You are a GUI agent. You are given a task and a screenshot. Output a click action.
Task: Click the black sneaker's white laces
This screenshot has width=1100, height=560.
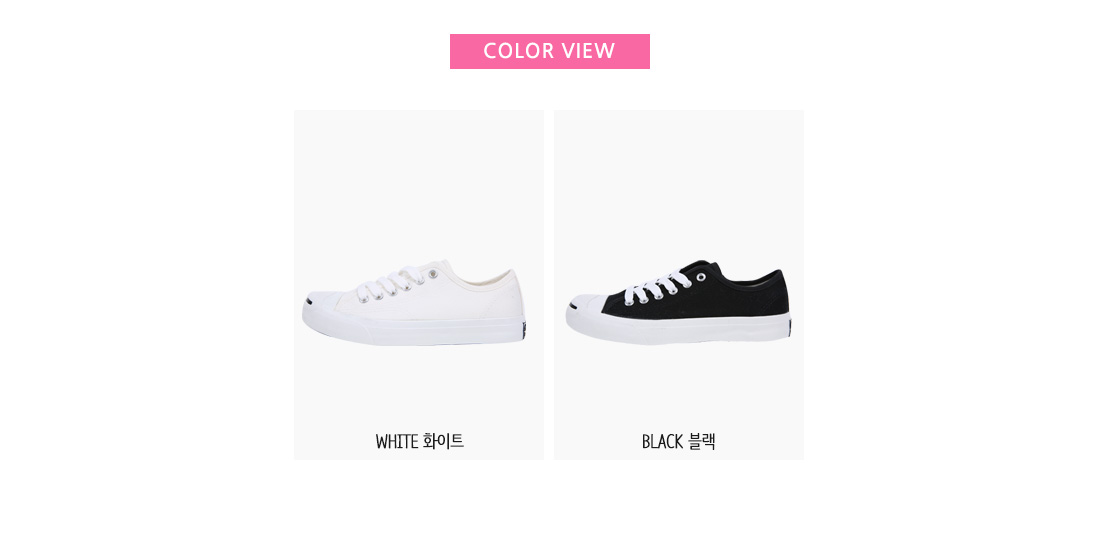click(x=656, y=286)
